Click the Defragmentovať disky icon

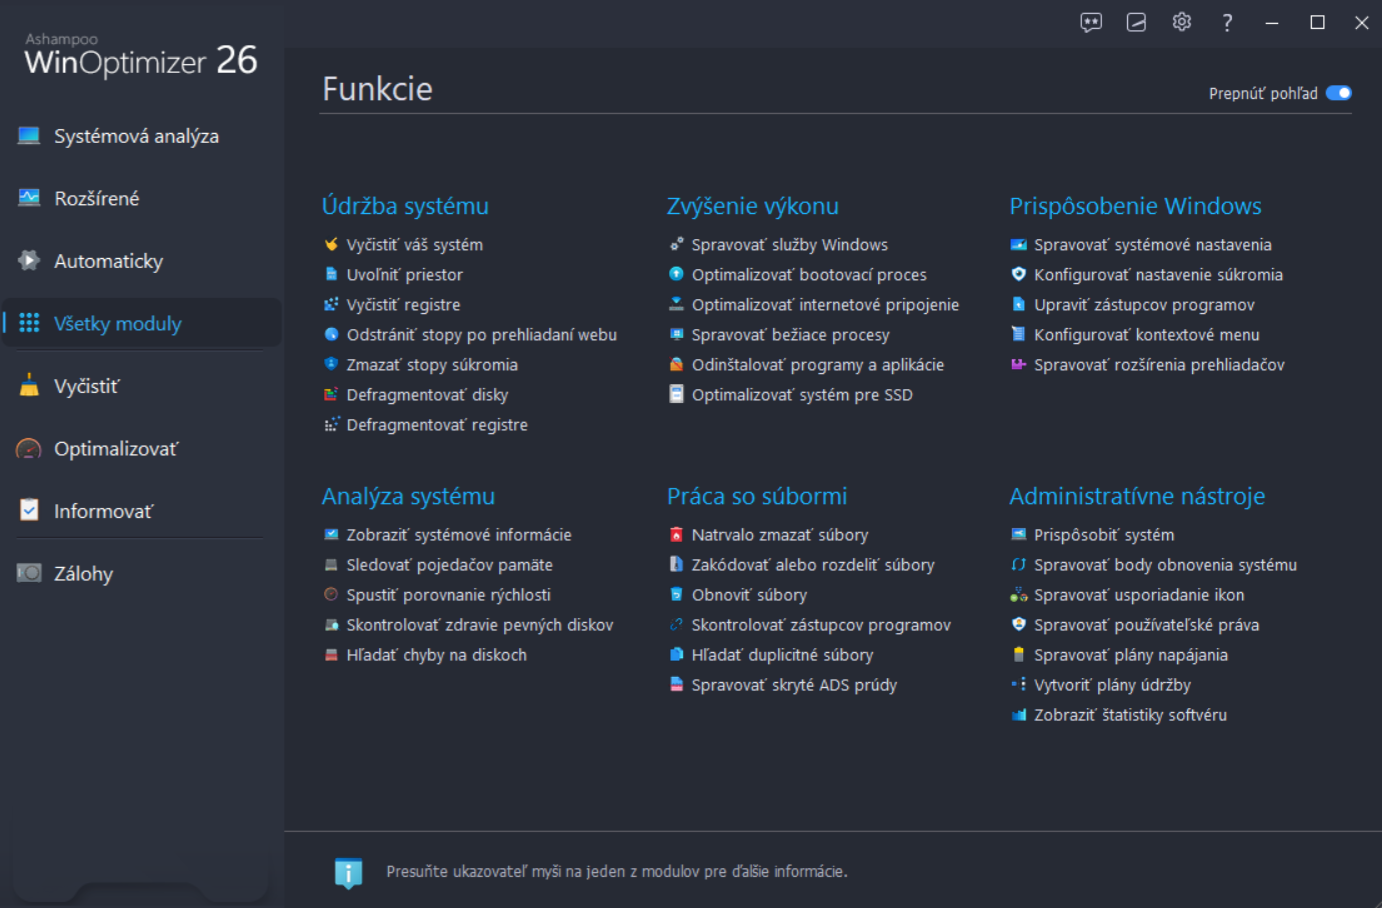tap(331, 395)
